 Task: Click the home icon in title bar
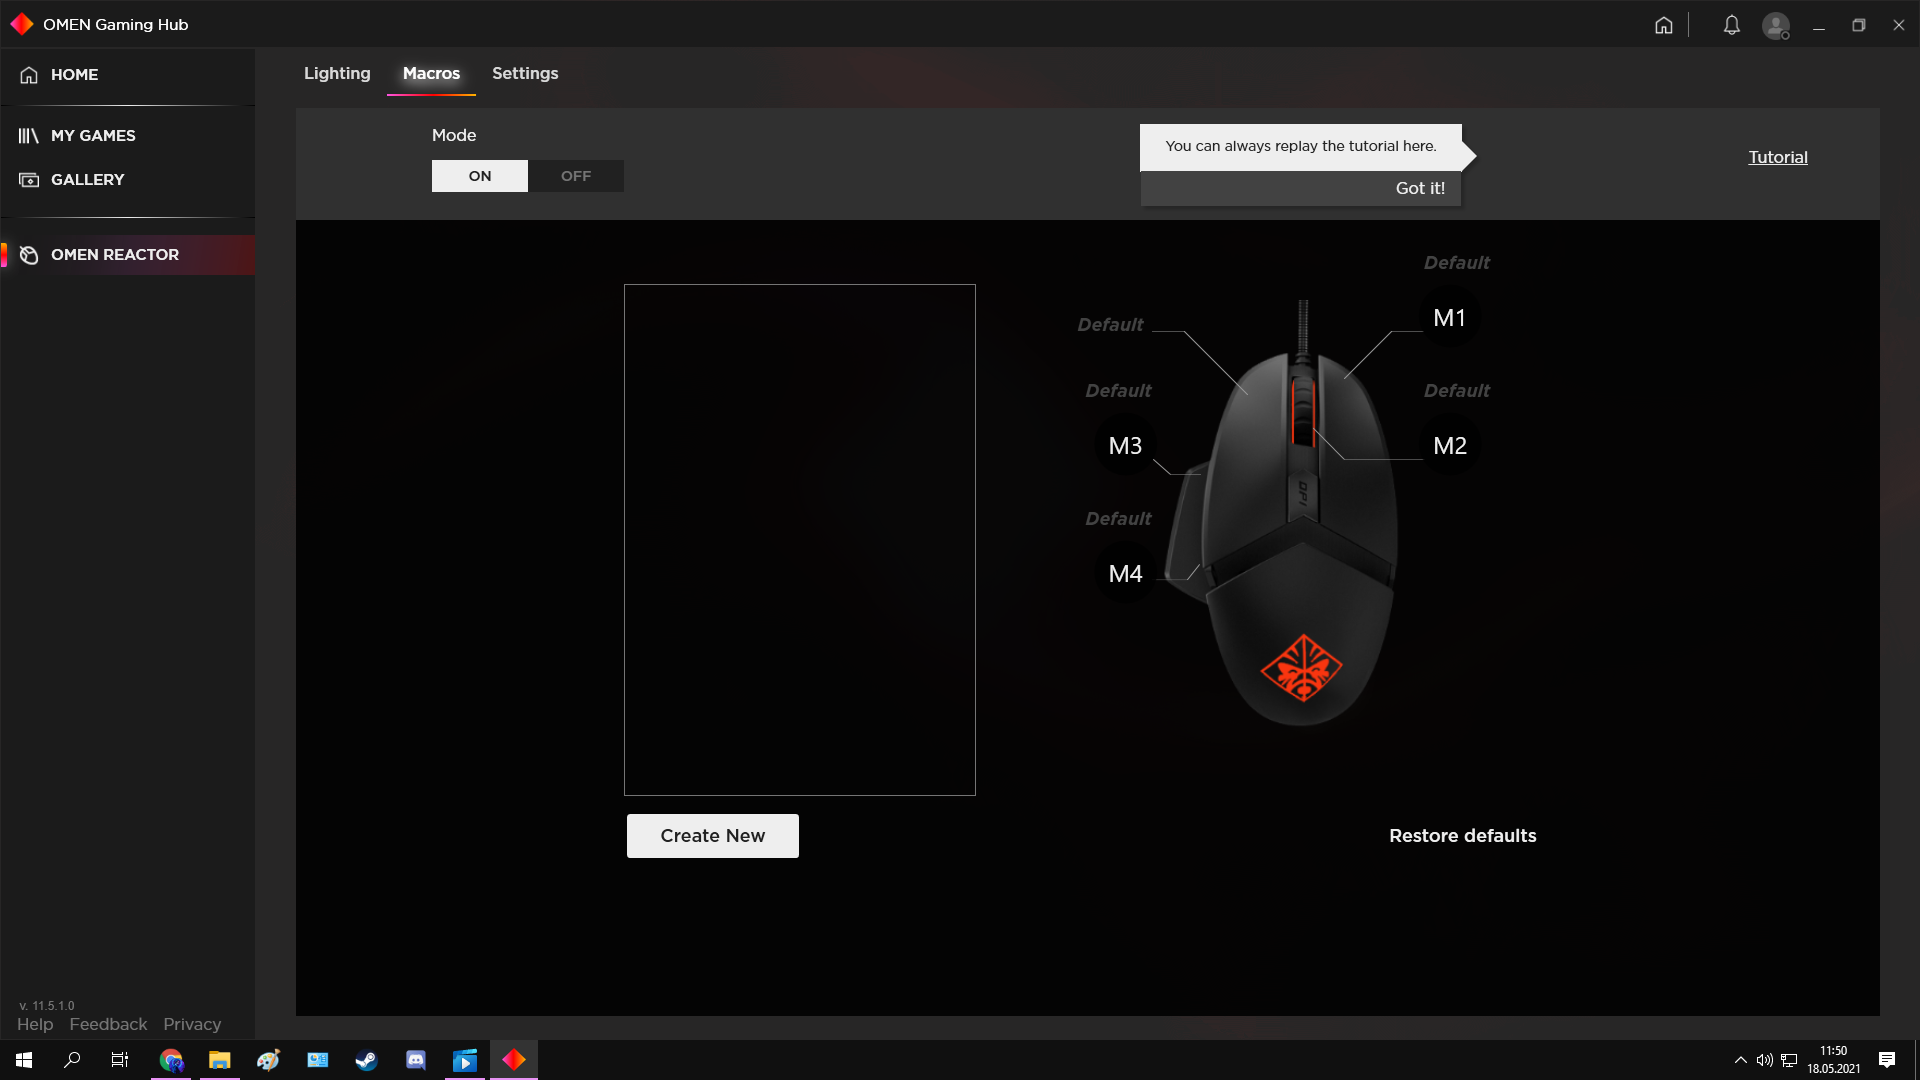click(1663, 25)
